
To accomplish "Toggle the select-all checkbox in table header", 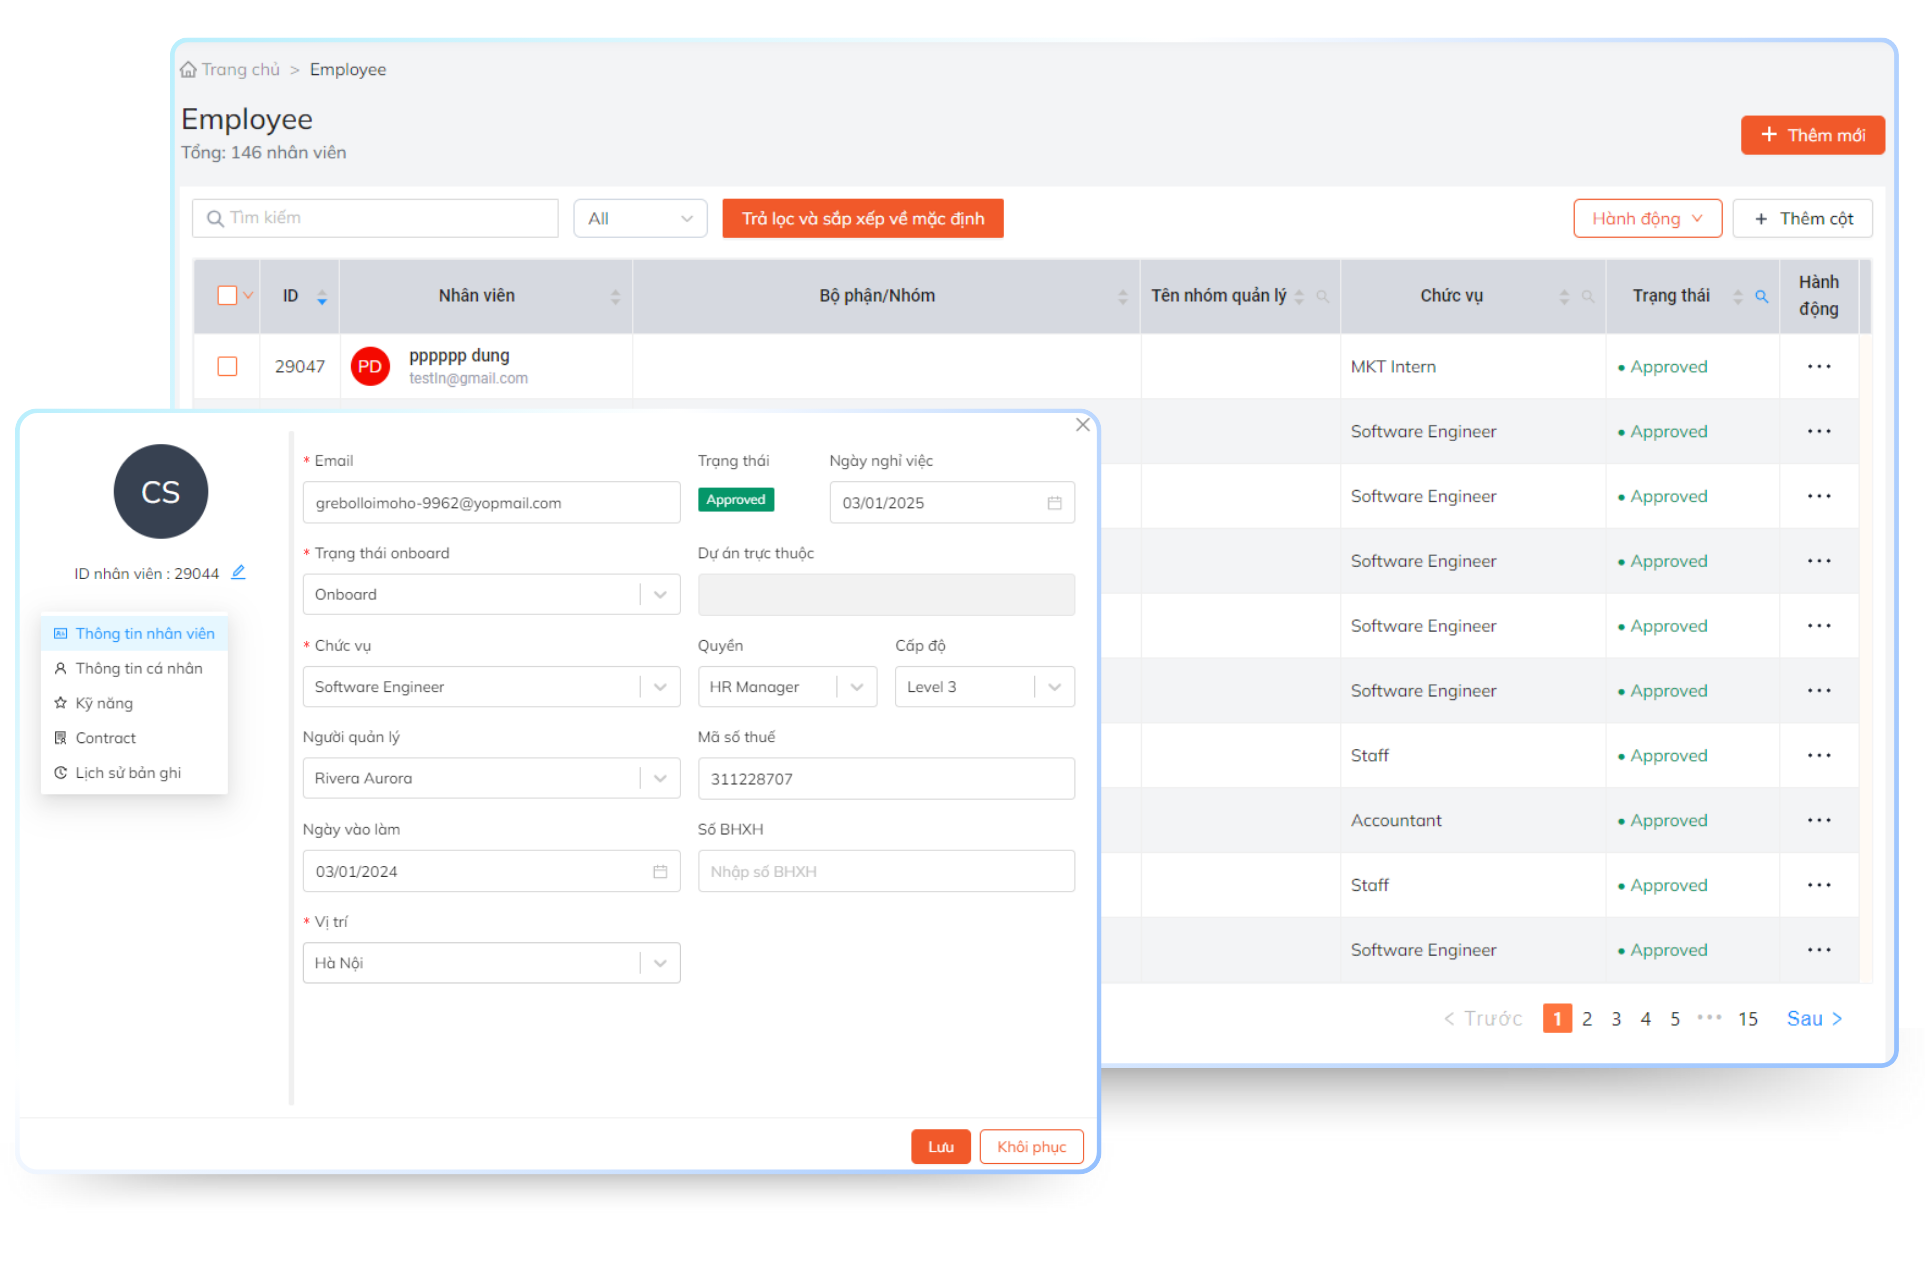I will tap(227, 296).
